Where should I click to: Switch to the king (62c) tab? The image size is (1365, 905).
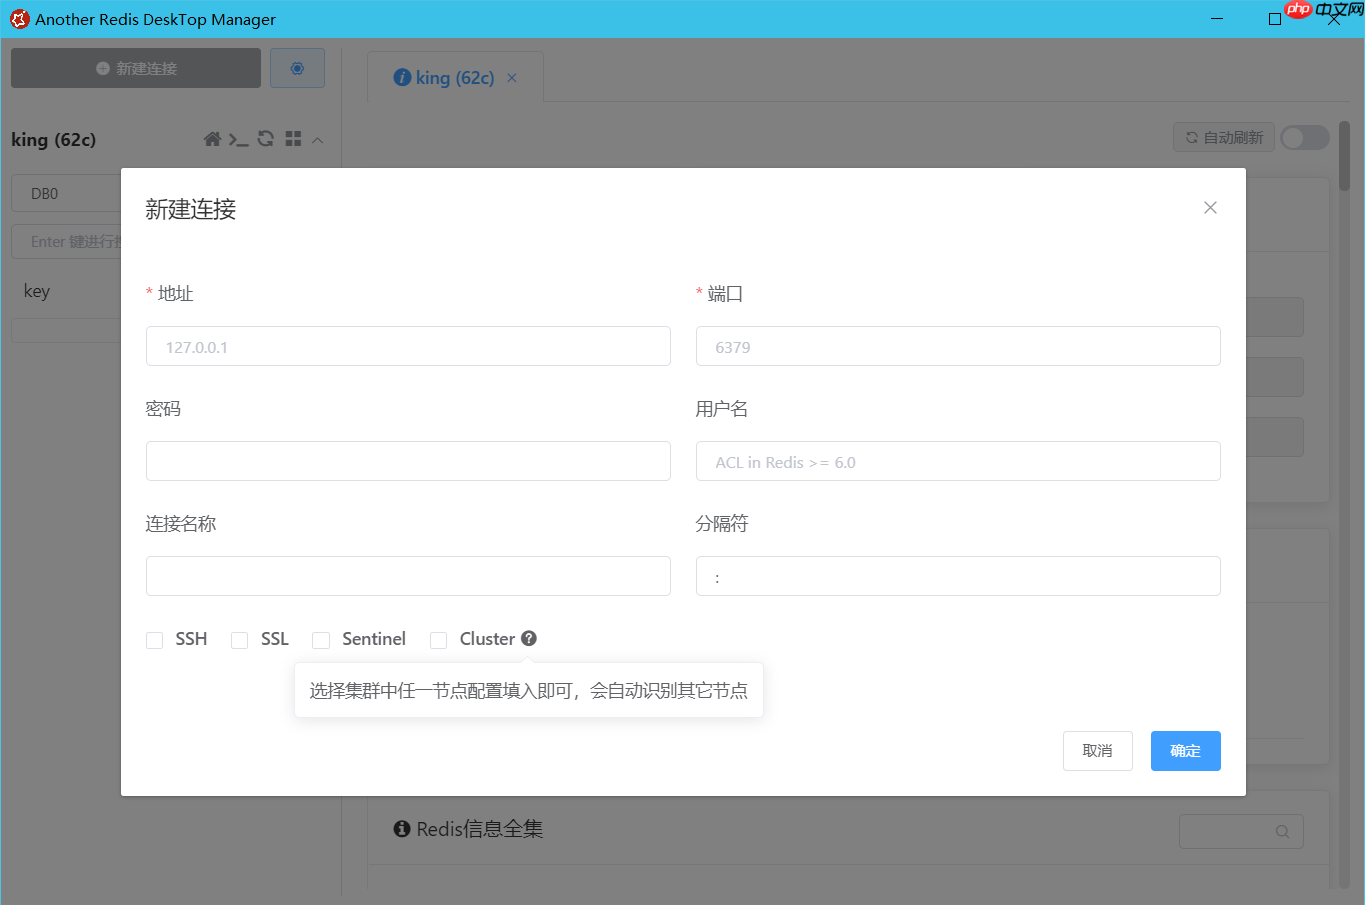point(455,76)
